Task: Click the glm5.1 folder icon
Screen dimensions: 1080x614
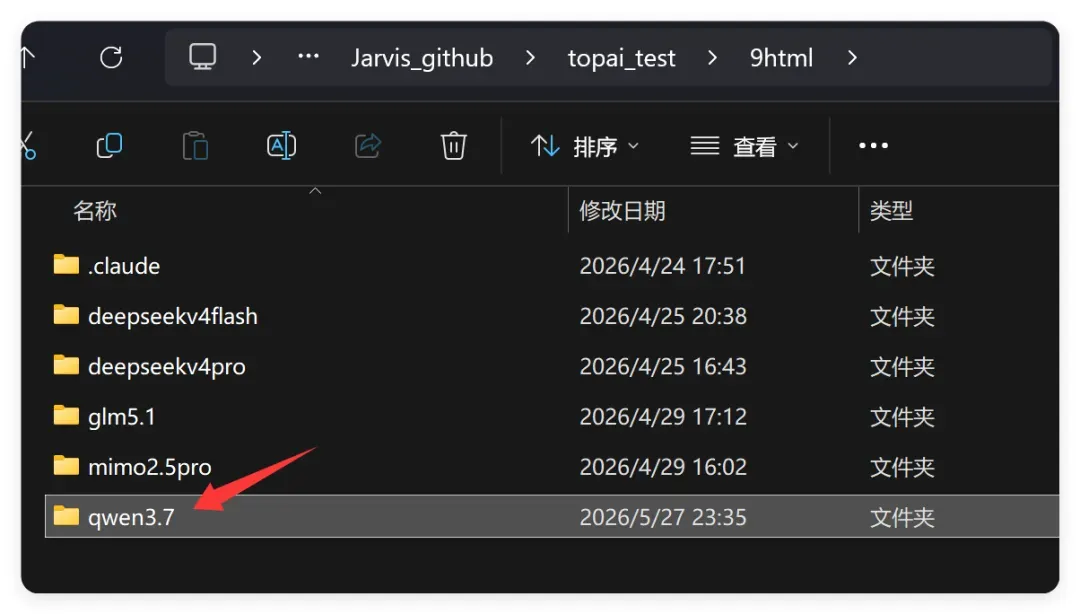Action: [66, 415]
